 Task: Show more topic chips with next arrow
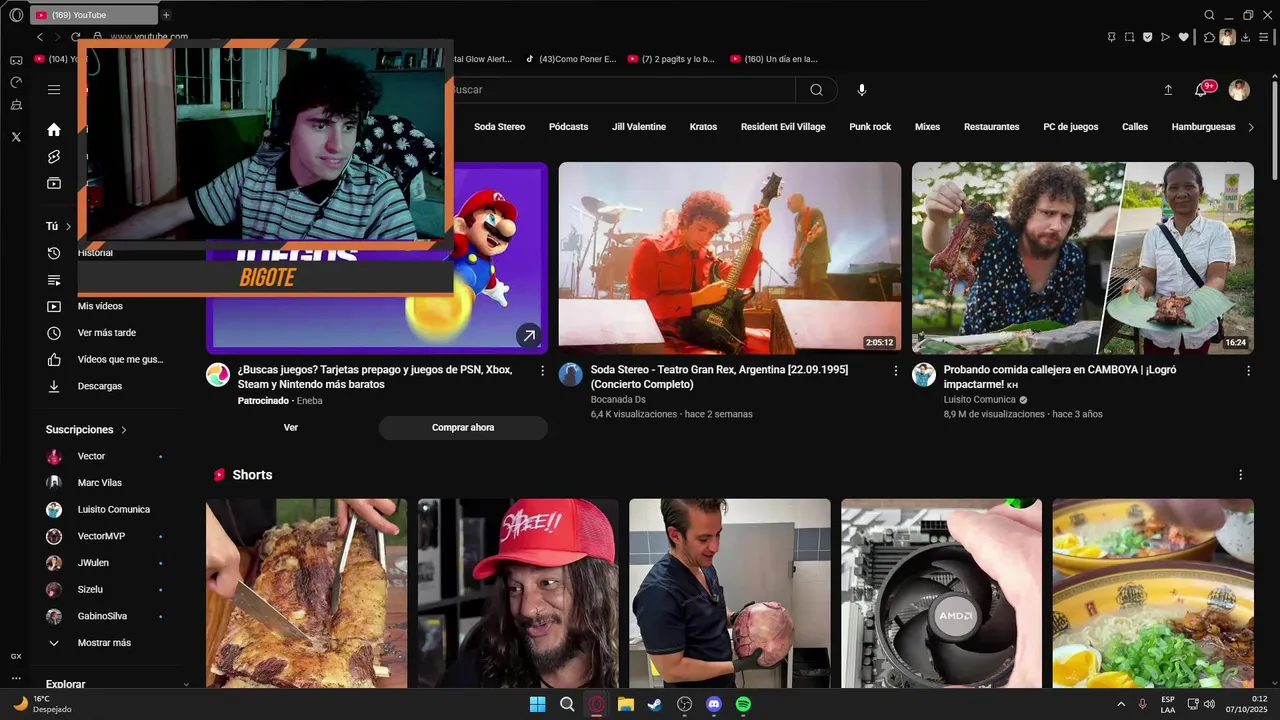click(x=1250, y=127)
